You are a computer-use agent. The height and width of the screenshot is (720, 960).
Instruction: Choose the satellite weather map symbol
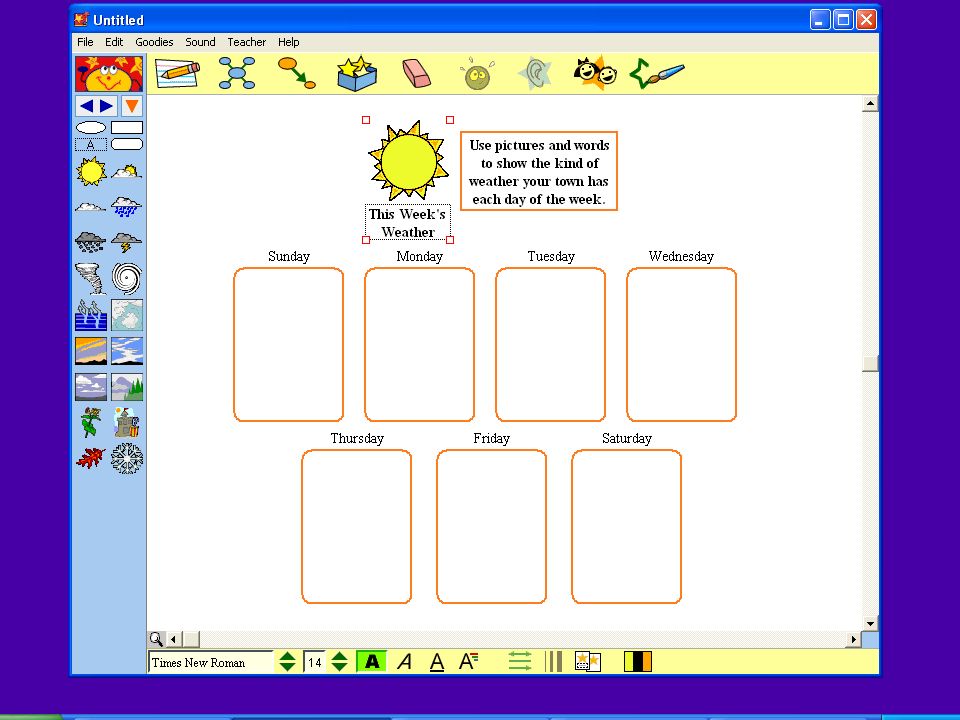(127, 315)
